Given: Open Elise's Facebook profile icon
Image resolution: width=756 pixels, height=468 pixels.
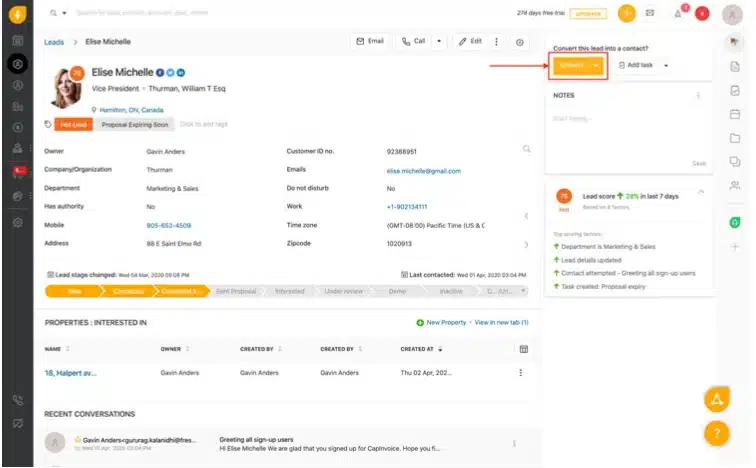Looking at the screenshot, I should (x=160, y=73).
